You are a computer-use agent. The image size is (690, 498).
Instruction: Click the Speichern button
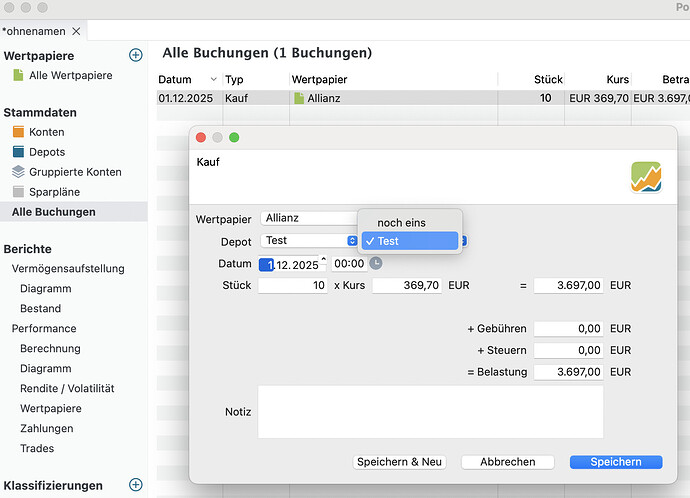click(615, 462)
